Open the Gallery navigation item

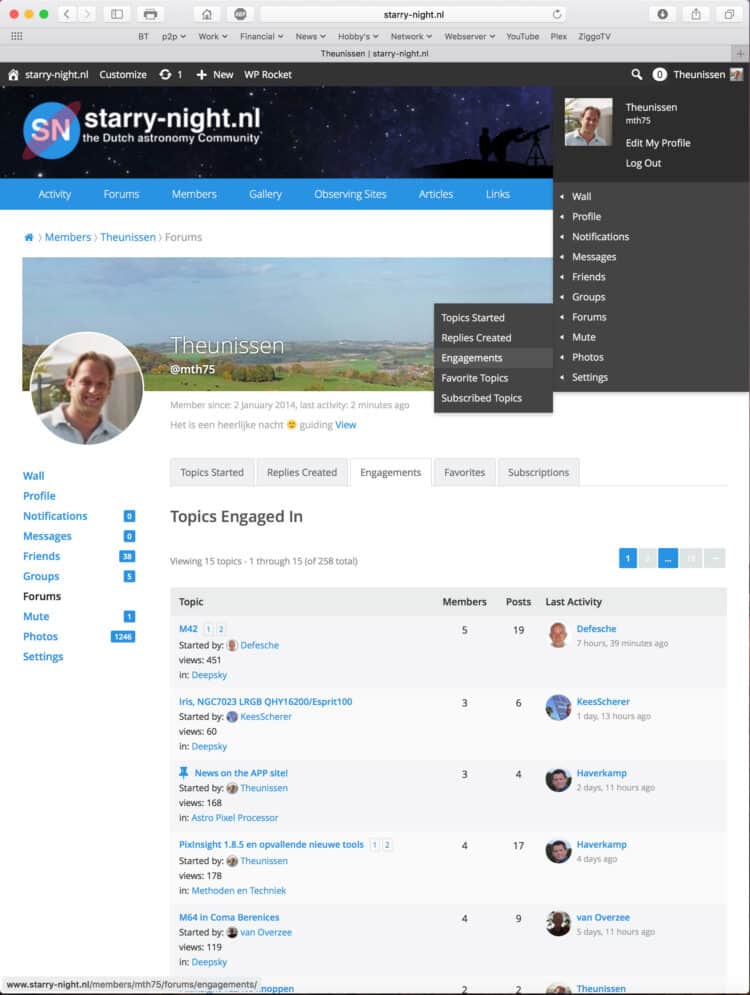[x=265, y=194]
